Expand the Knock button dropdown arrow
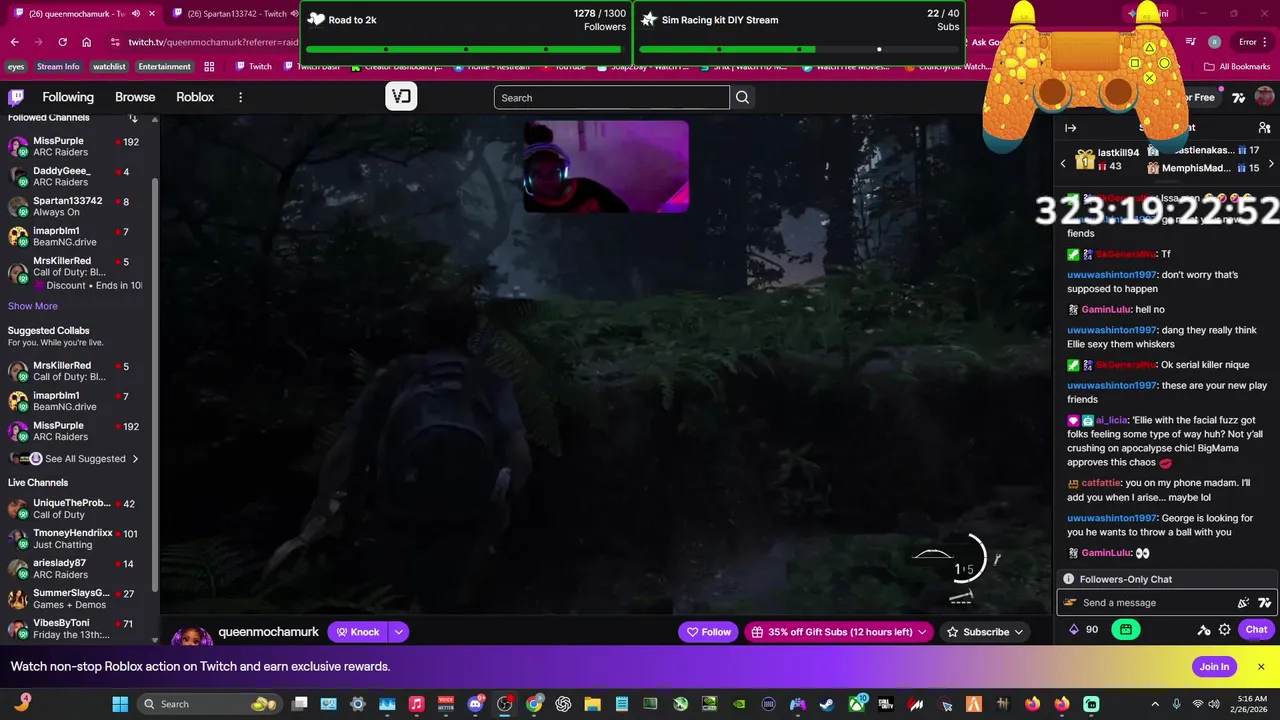The height and width of the screenshot is (720, 1280). tap(398, 632)
